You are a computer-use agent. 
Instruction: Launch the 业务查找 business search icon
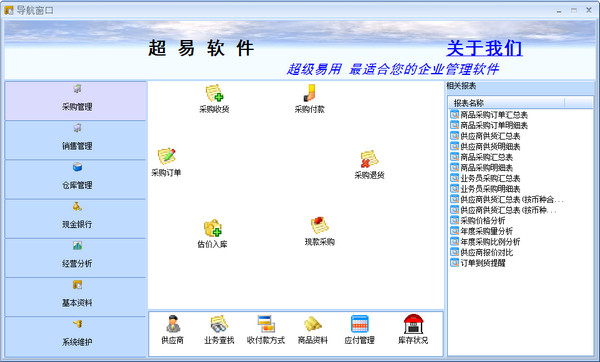coord(219,329)
